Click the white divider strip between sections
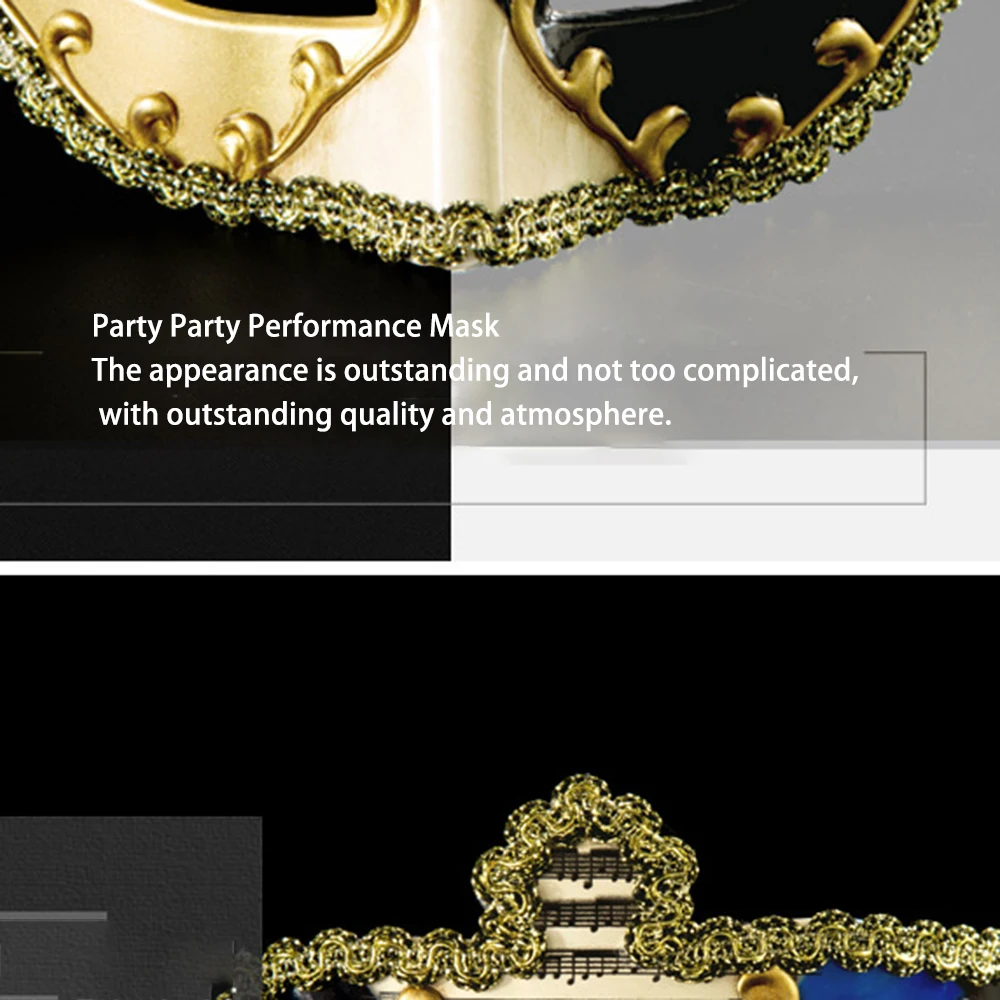The image size is (1000, 1000). point(500,568)
